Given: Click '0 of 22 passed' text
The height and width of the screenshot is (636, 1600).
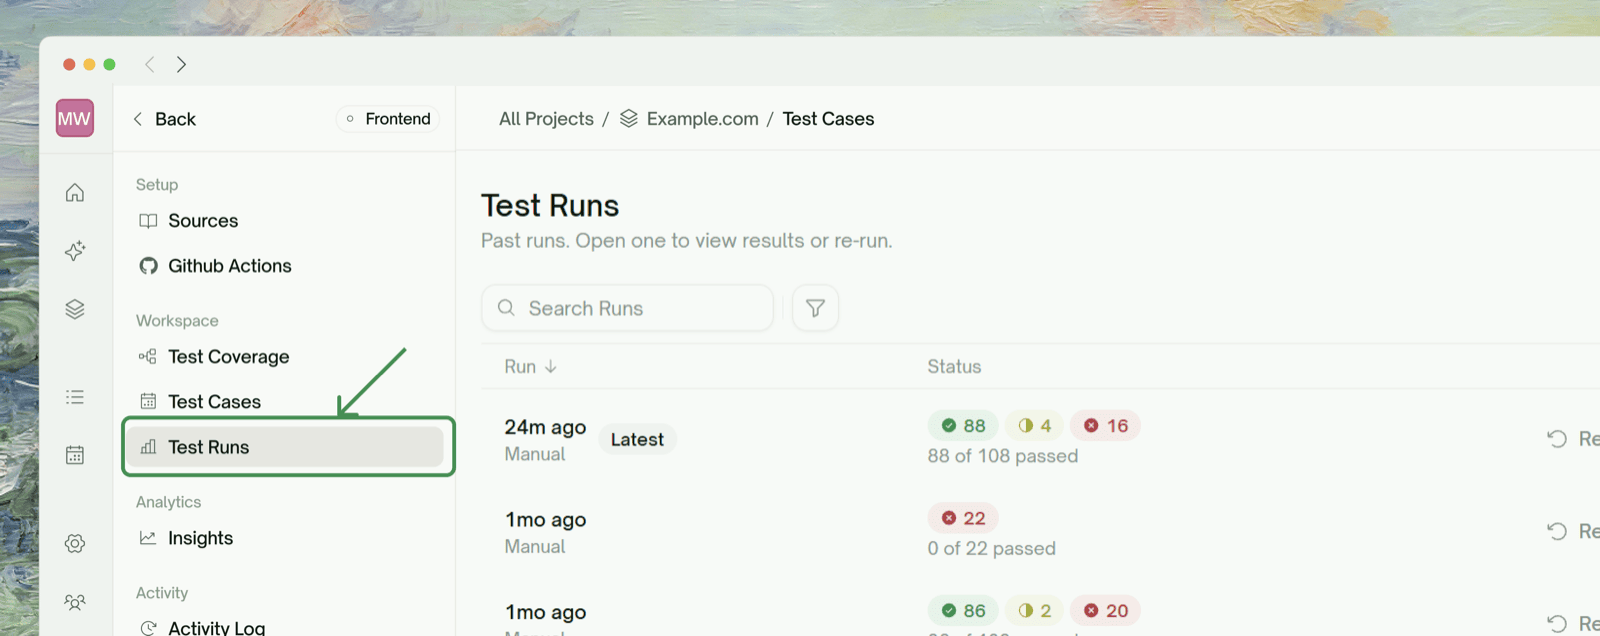Looking at the screenshot, I should 991,548.
